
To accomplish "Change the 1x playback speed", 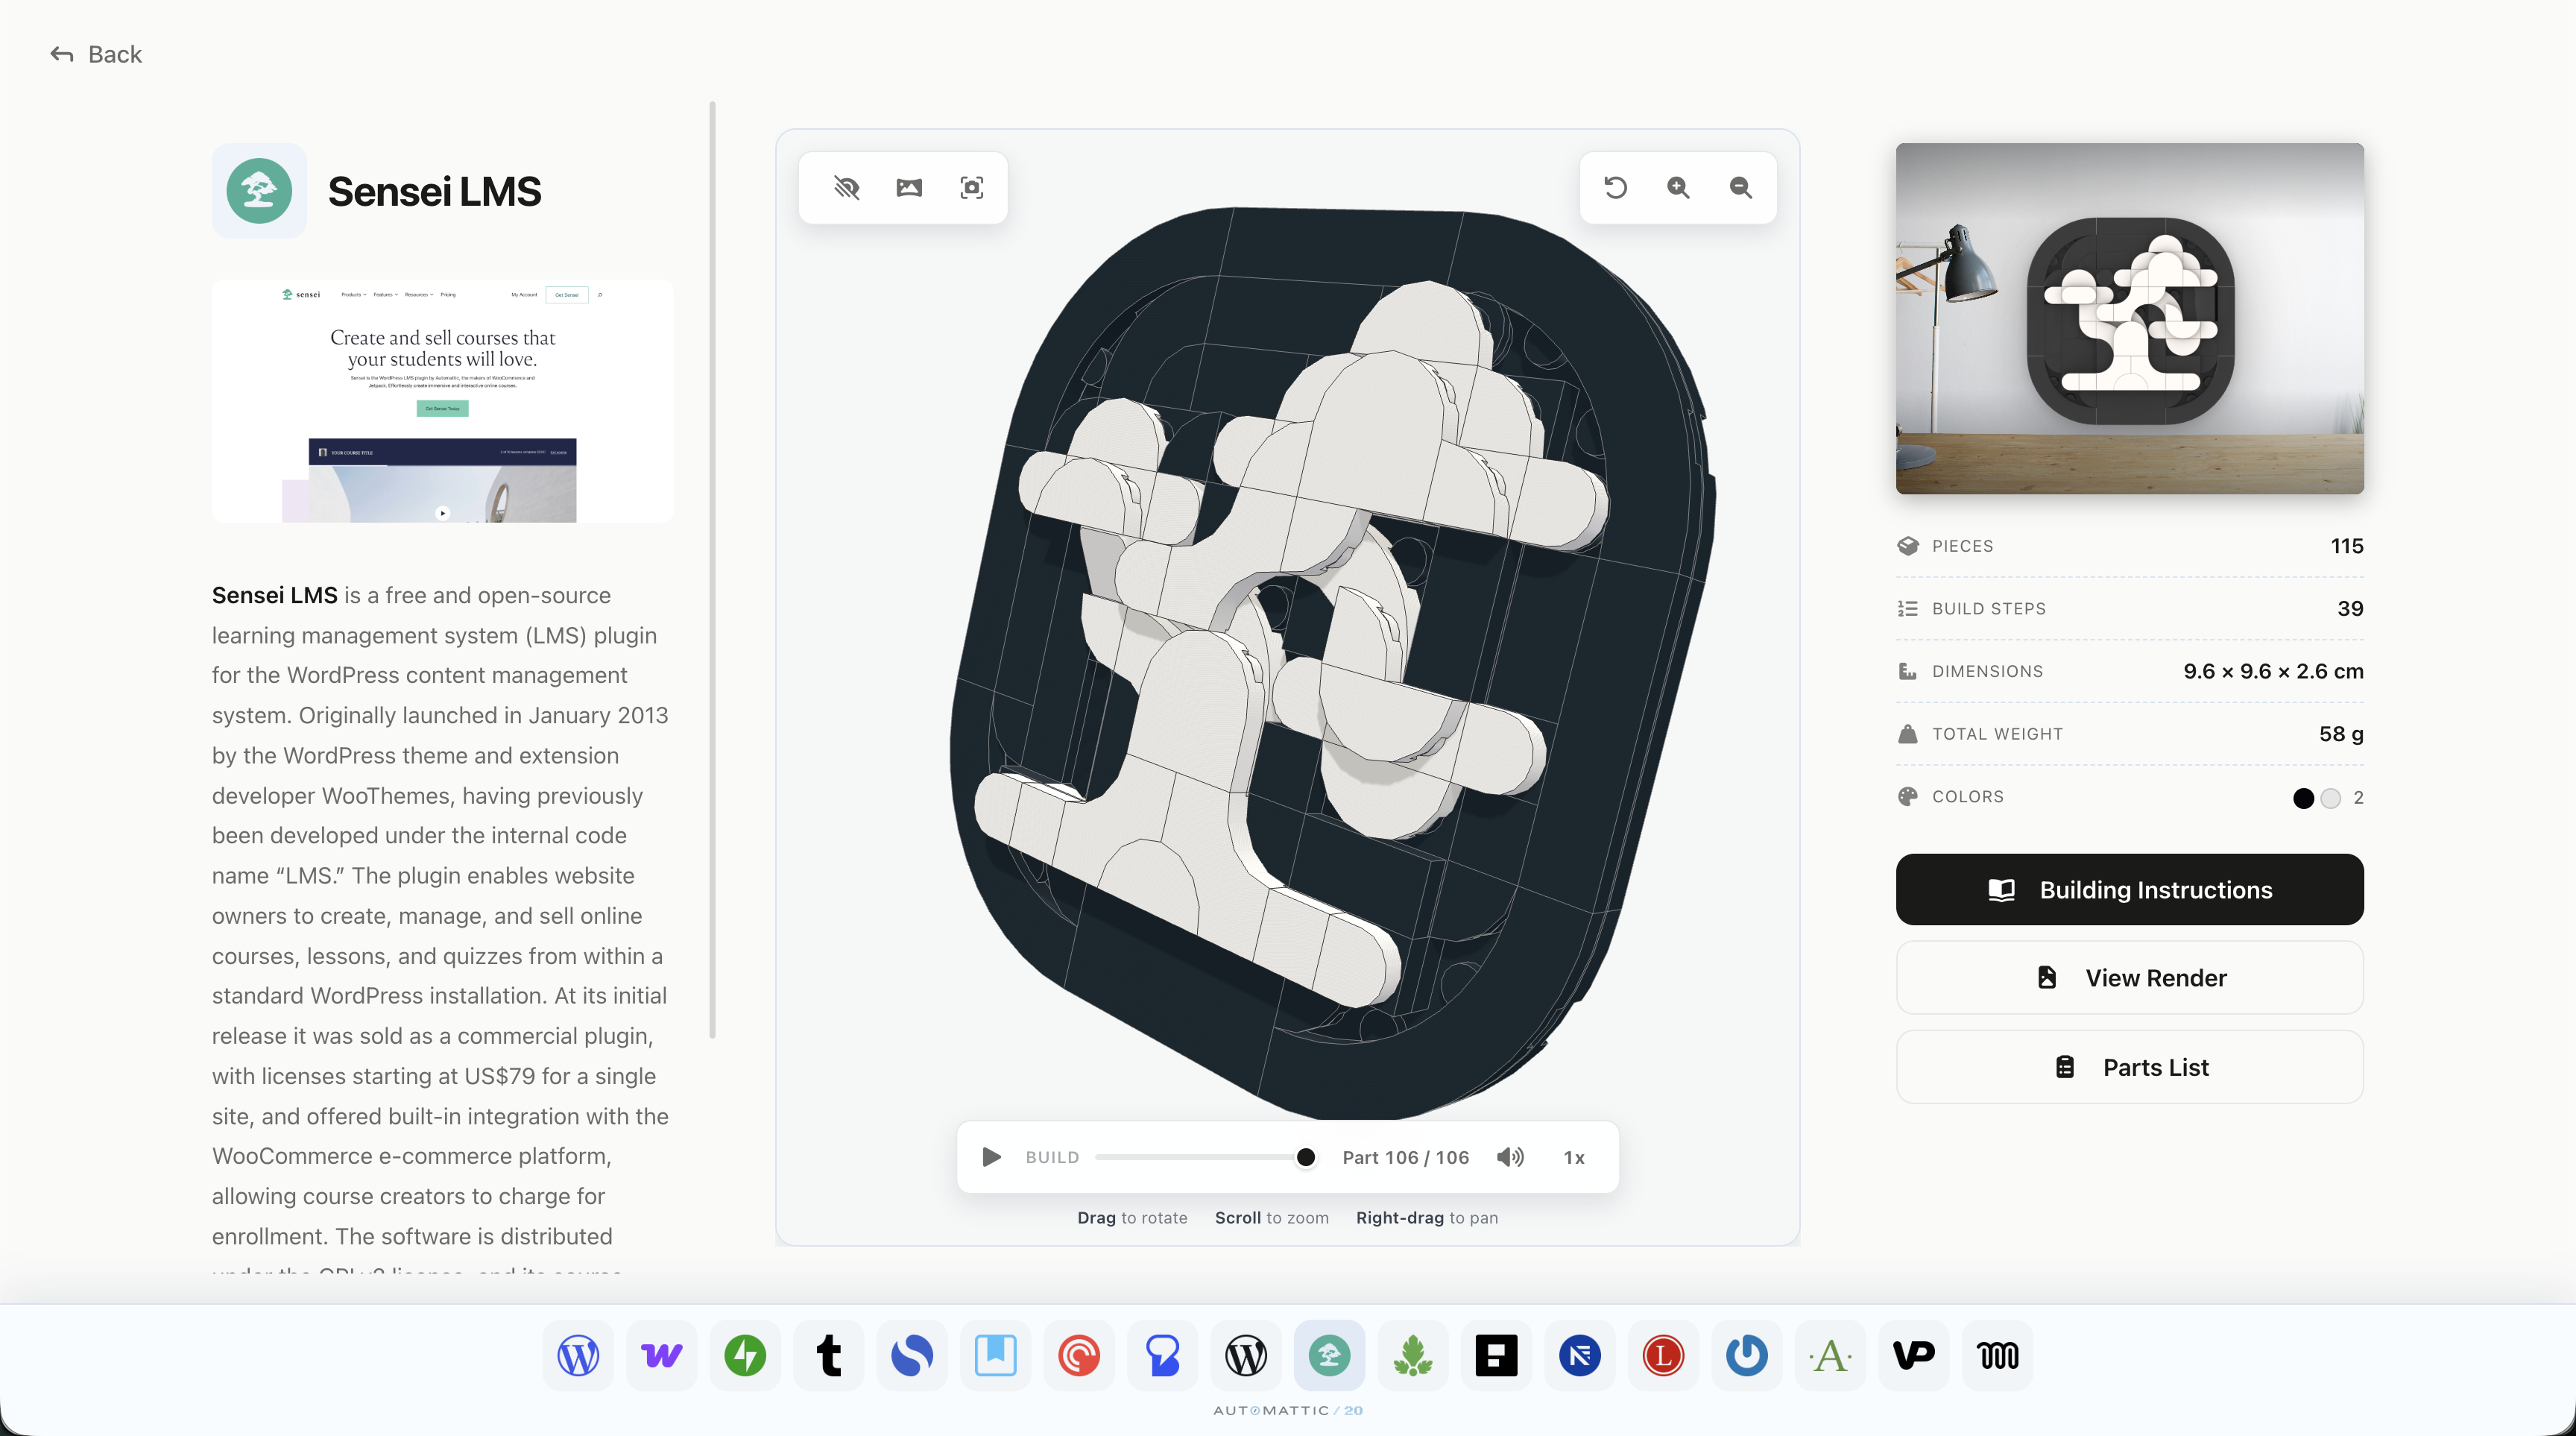I will (1574, 1157).
